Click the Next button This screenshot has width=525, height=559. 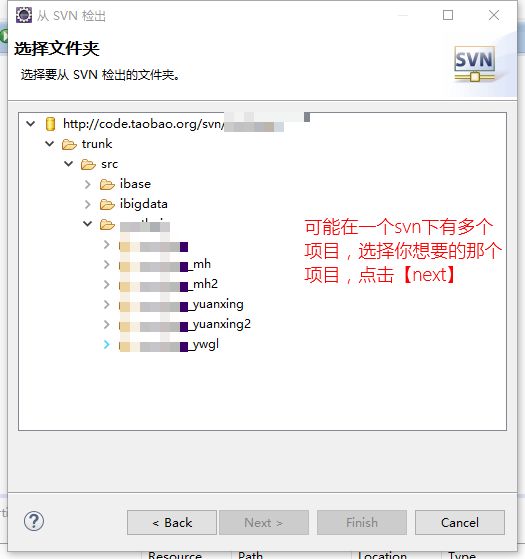coord(264,522)
